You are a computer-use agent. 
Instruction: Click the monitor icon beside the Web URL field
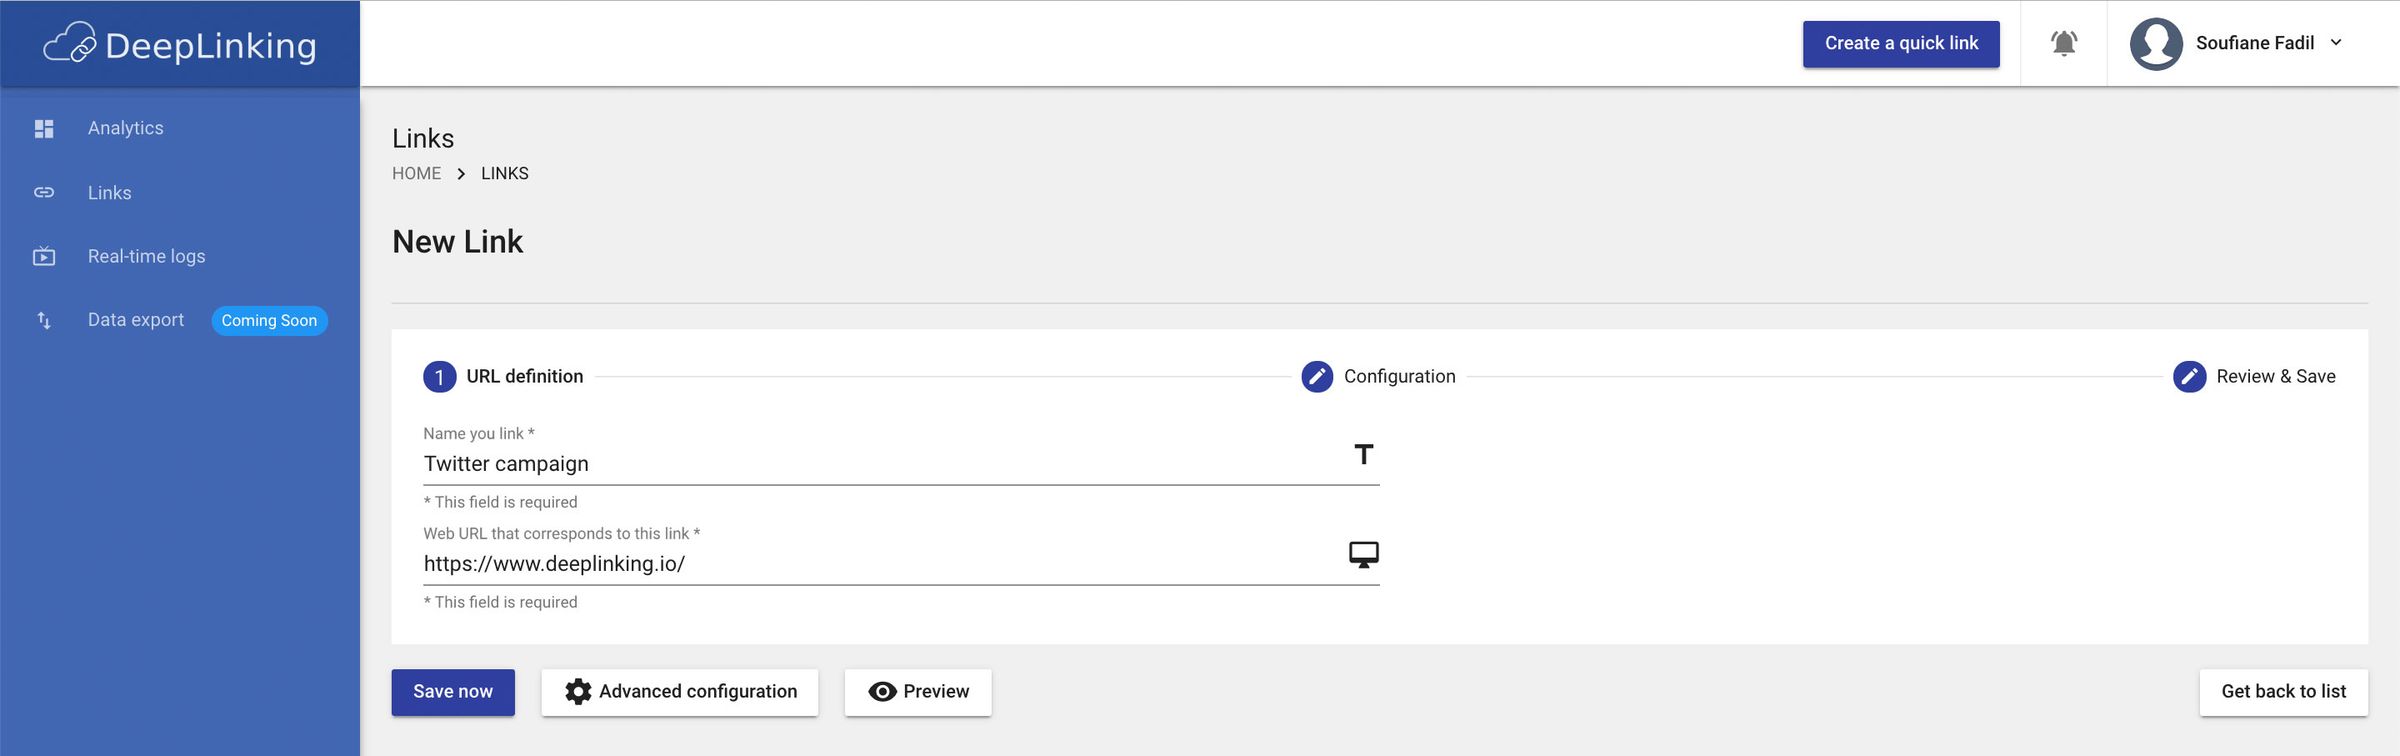(1364, 554)
